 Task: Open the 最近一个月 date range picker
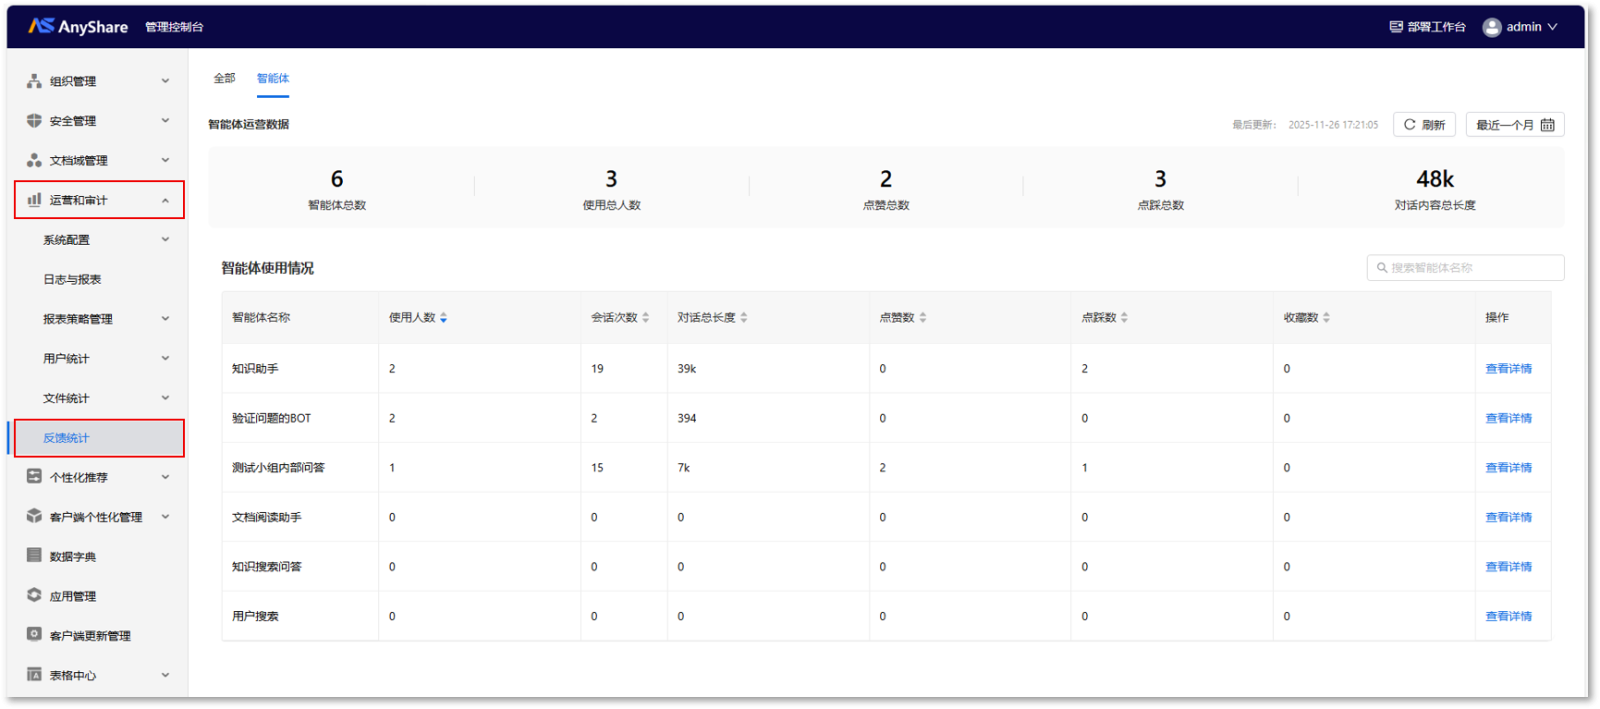pyautogui.click(x=1514, y=125)
